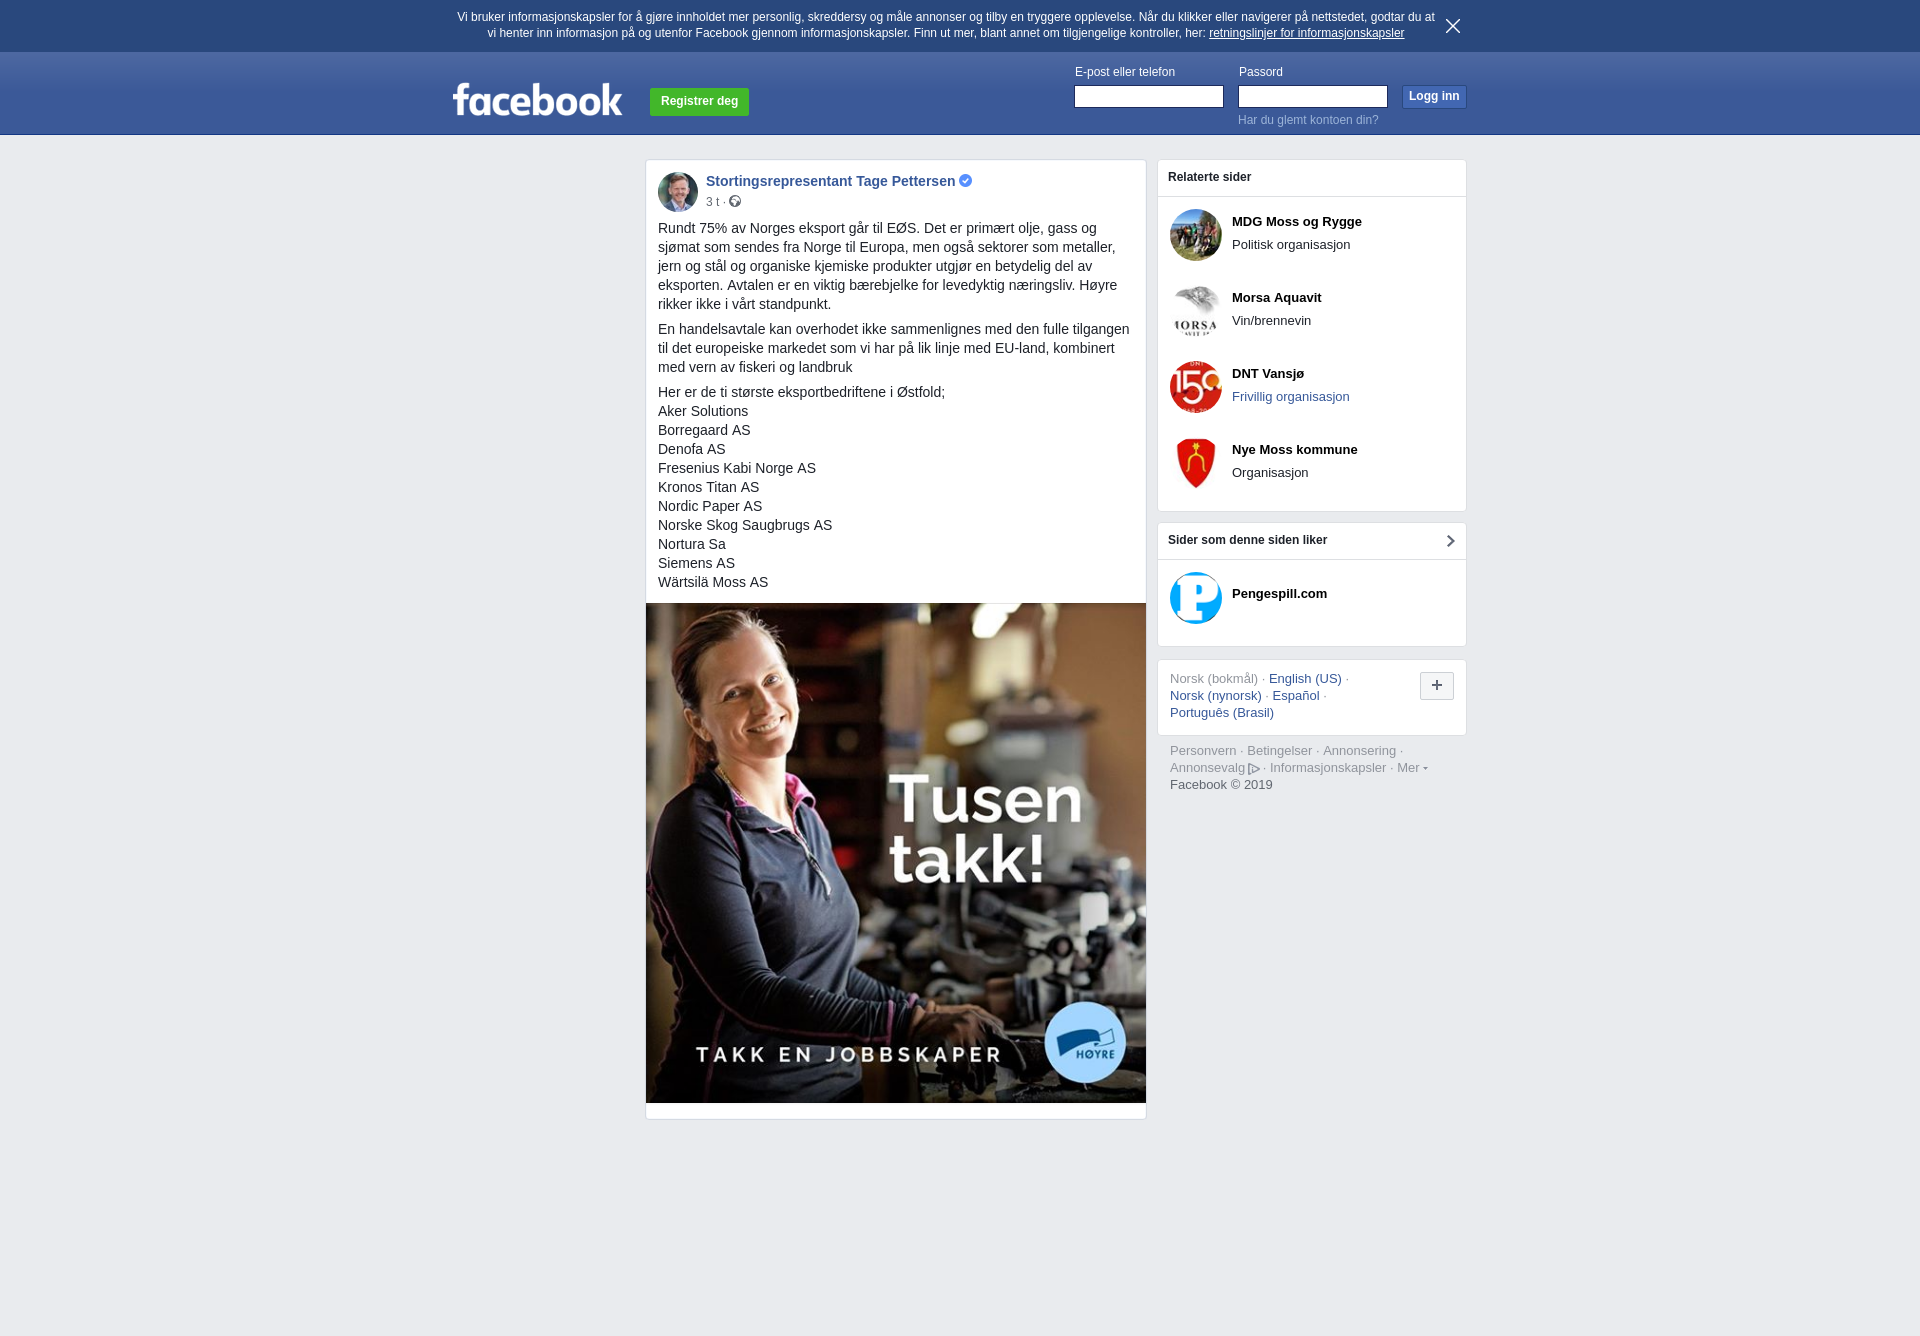The width and height of the screenshot is (1920, 1336).
Task: Open the 'Tusen takk!' post image
Action: tap(896, 853)
